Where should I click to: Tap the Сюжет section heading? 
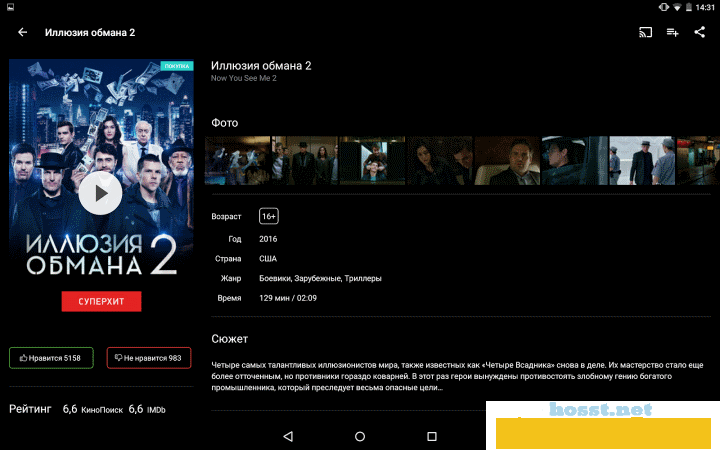pos(230,339)
